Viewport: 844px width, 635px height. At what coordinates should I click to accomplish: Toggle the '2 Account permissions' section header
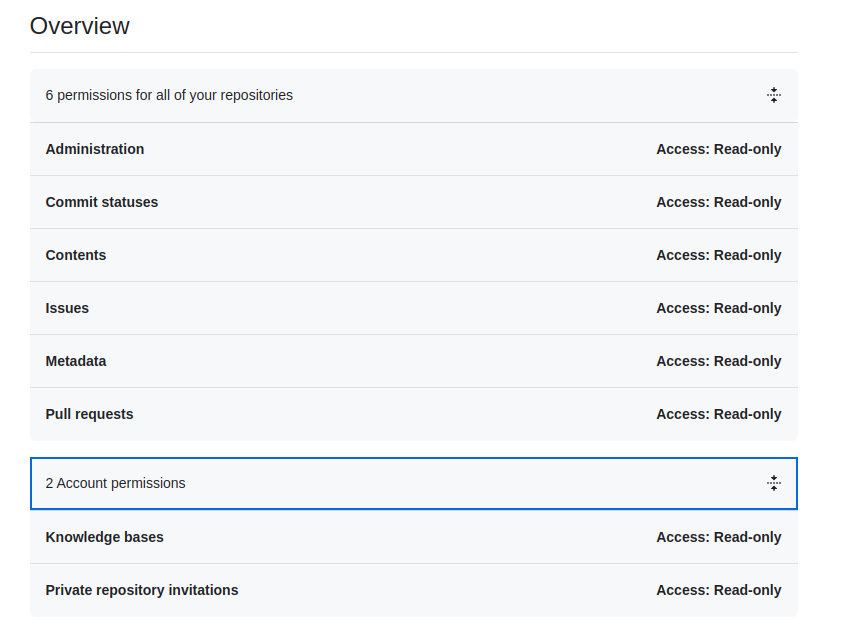coord(115,483)
